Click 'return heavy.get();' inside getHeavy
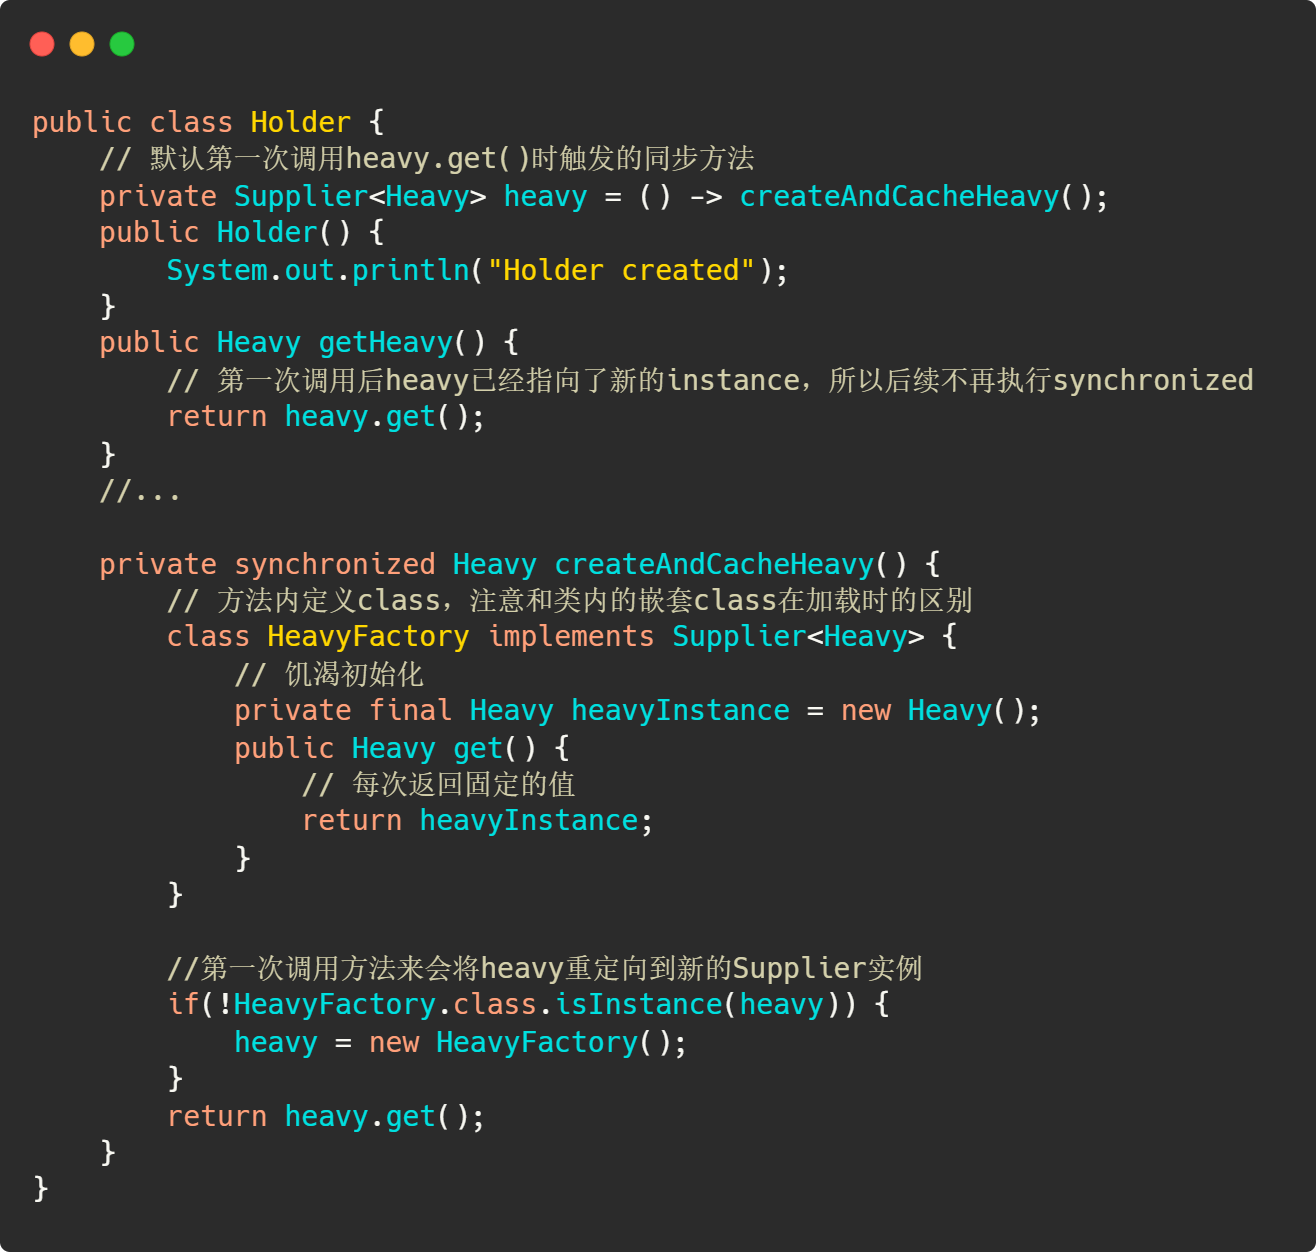Viewport: 1316px width, 1252px height. (x=326, y=417)
